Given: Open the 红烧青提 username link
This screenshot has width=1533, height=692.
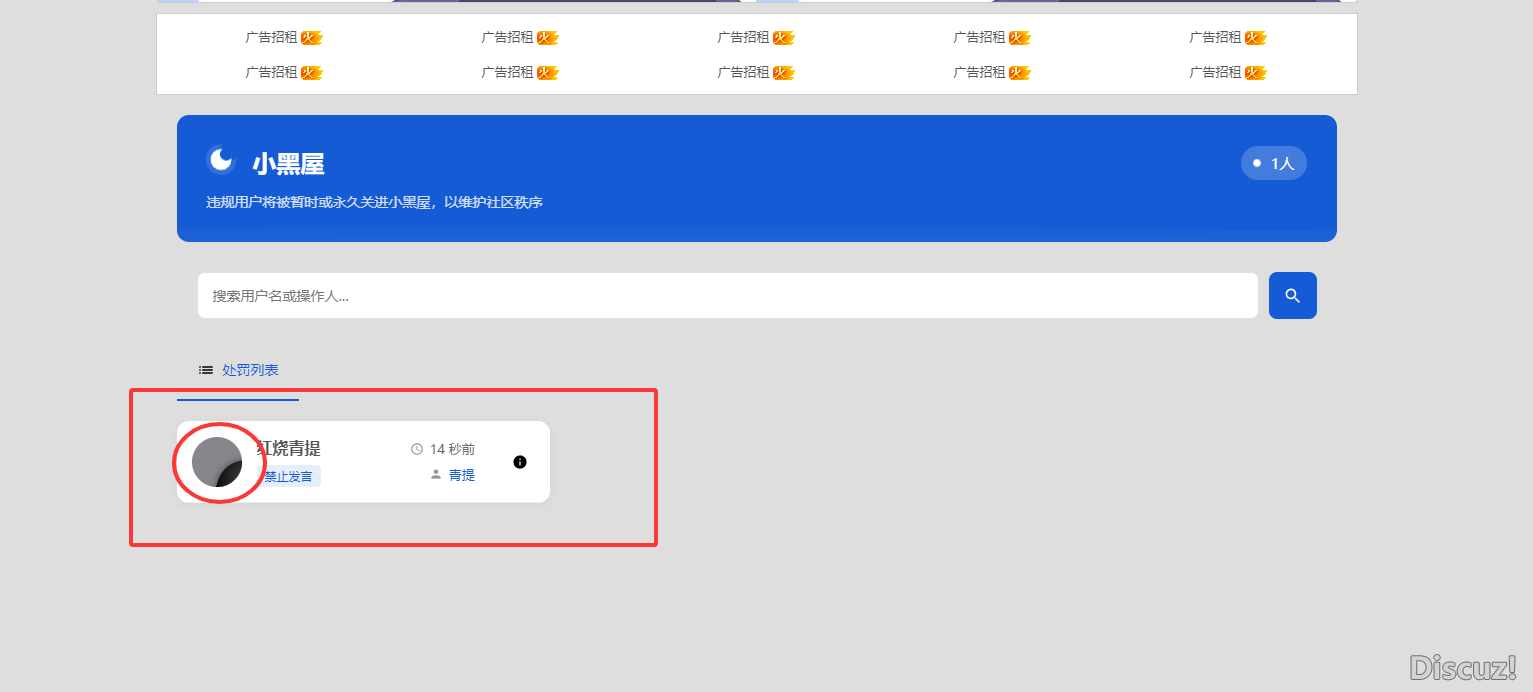Looking at the screenshot, I should (x=290, y=448).
